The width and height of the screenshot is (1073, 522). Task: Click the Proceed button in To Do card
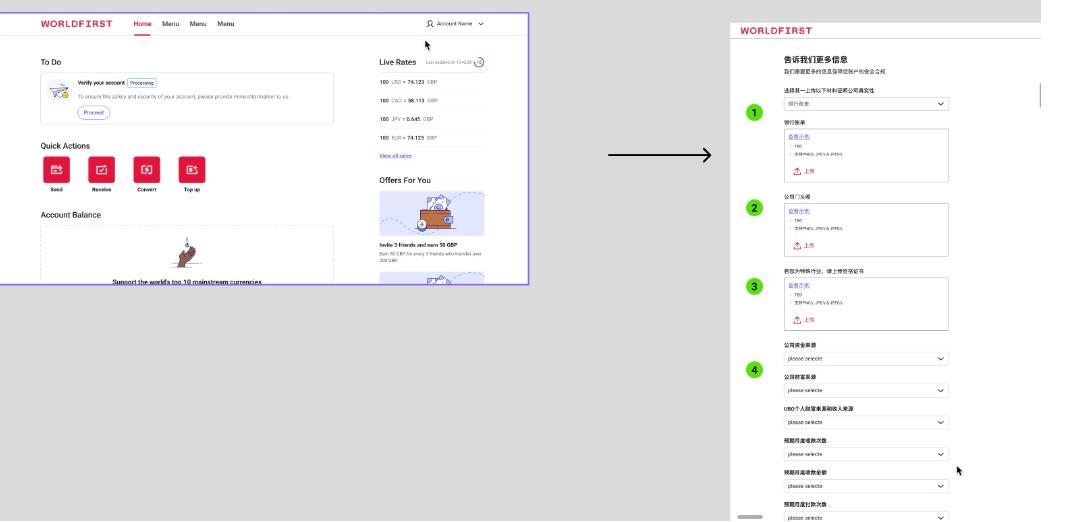coord(93,113)
